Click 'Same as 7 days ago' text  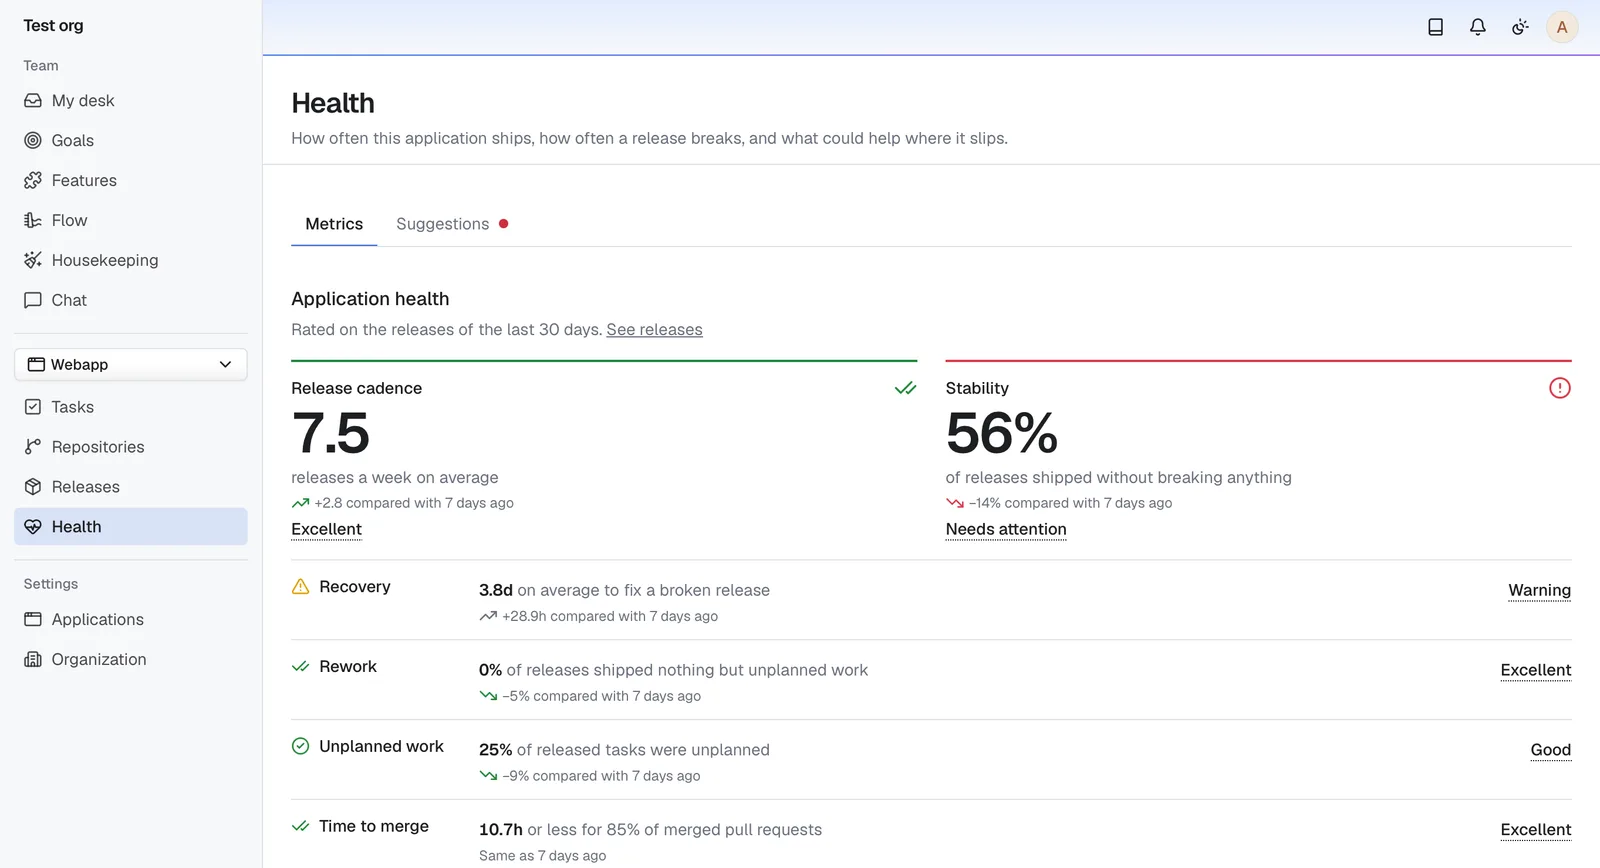click(x=542, y=856)
